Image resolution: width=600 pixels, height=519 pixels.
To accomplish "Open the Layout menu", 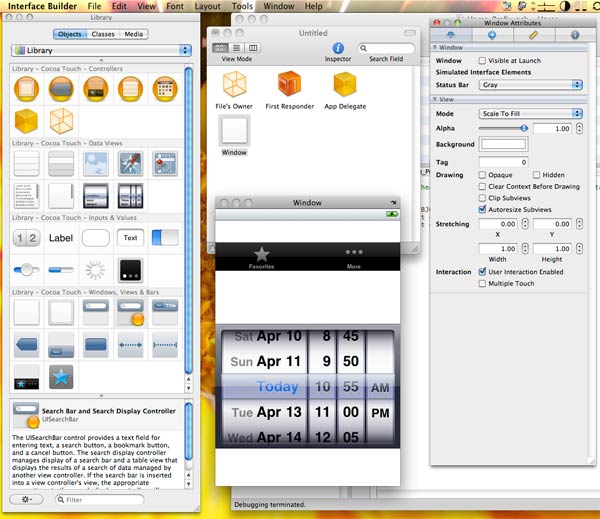I will coord(207,6).
